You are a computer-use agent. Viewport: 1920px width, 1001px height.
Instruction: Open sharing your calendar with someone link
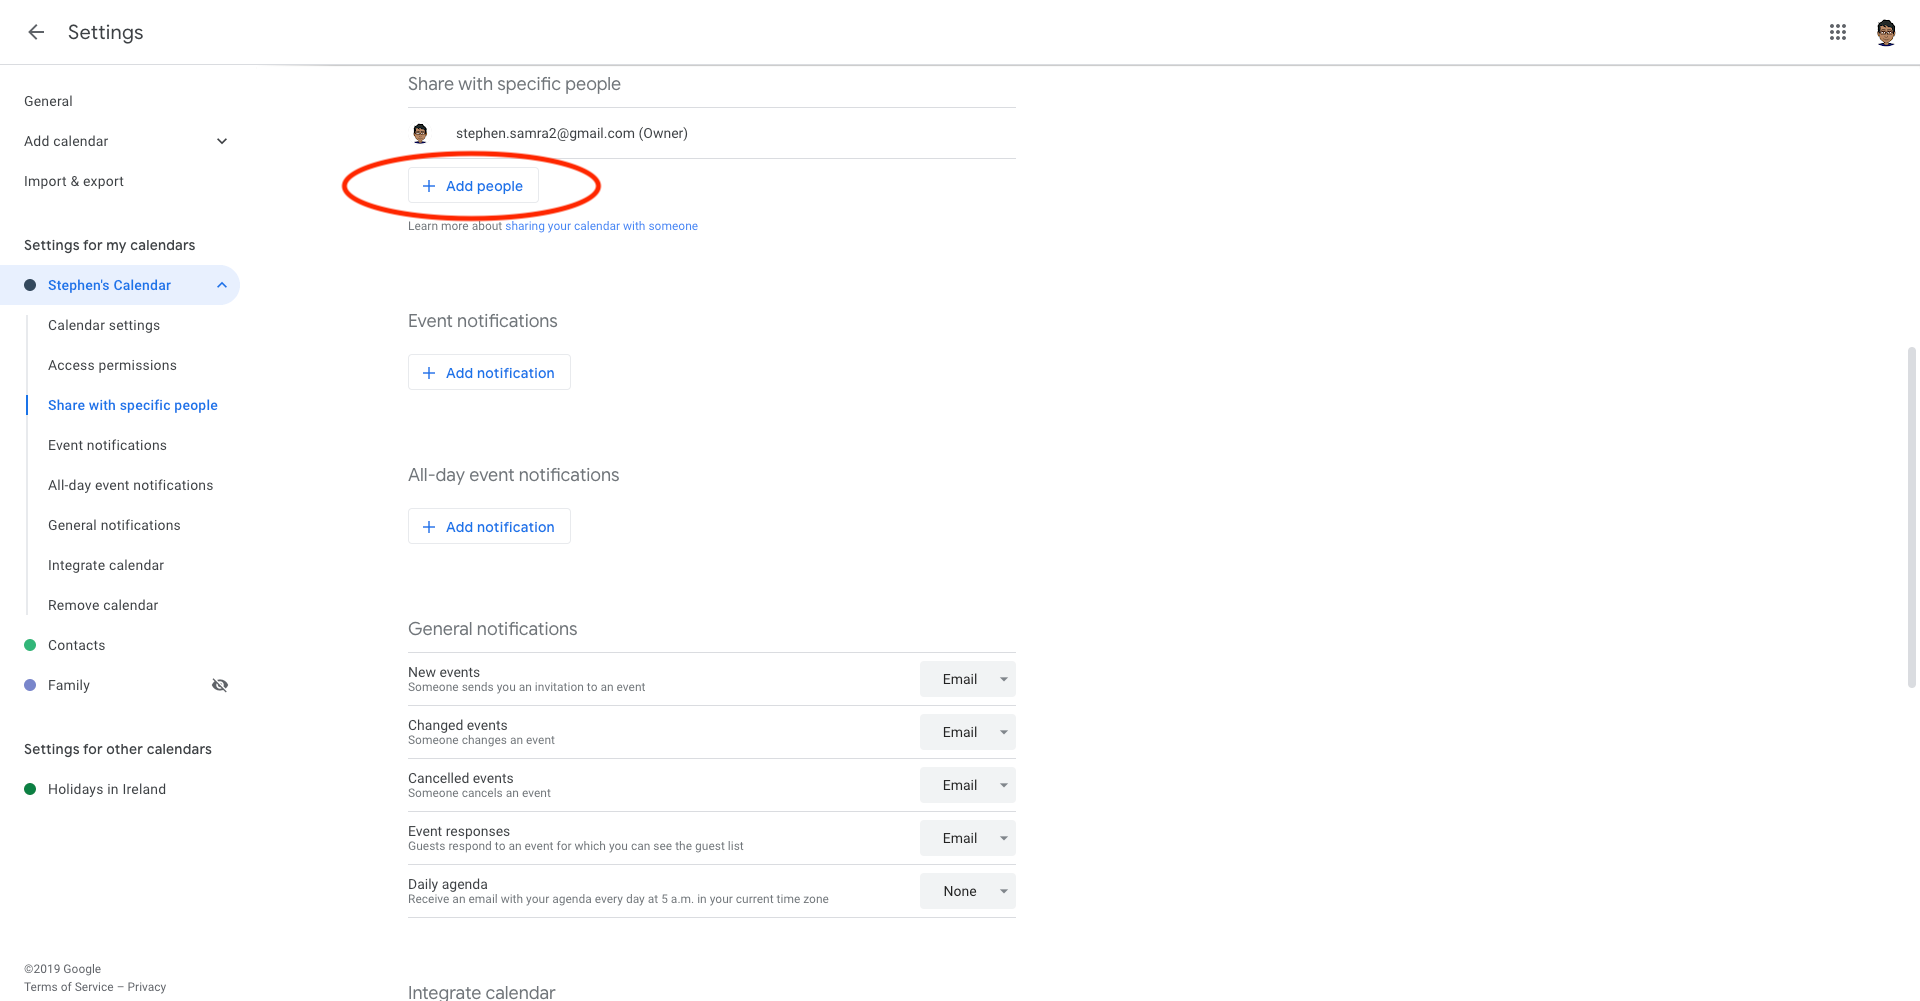pos(601,226)
